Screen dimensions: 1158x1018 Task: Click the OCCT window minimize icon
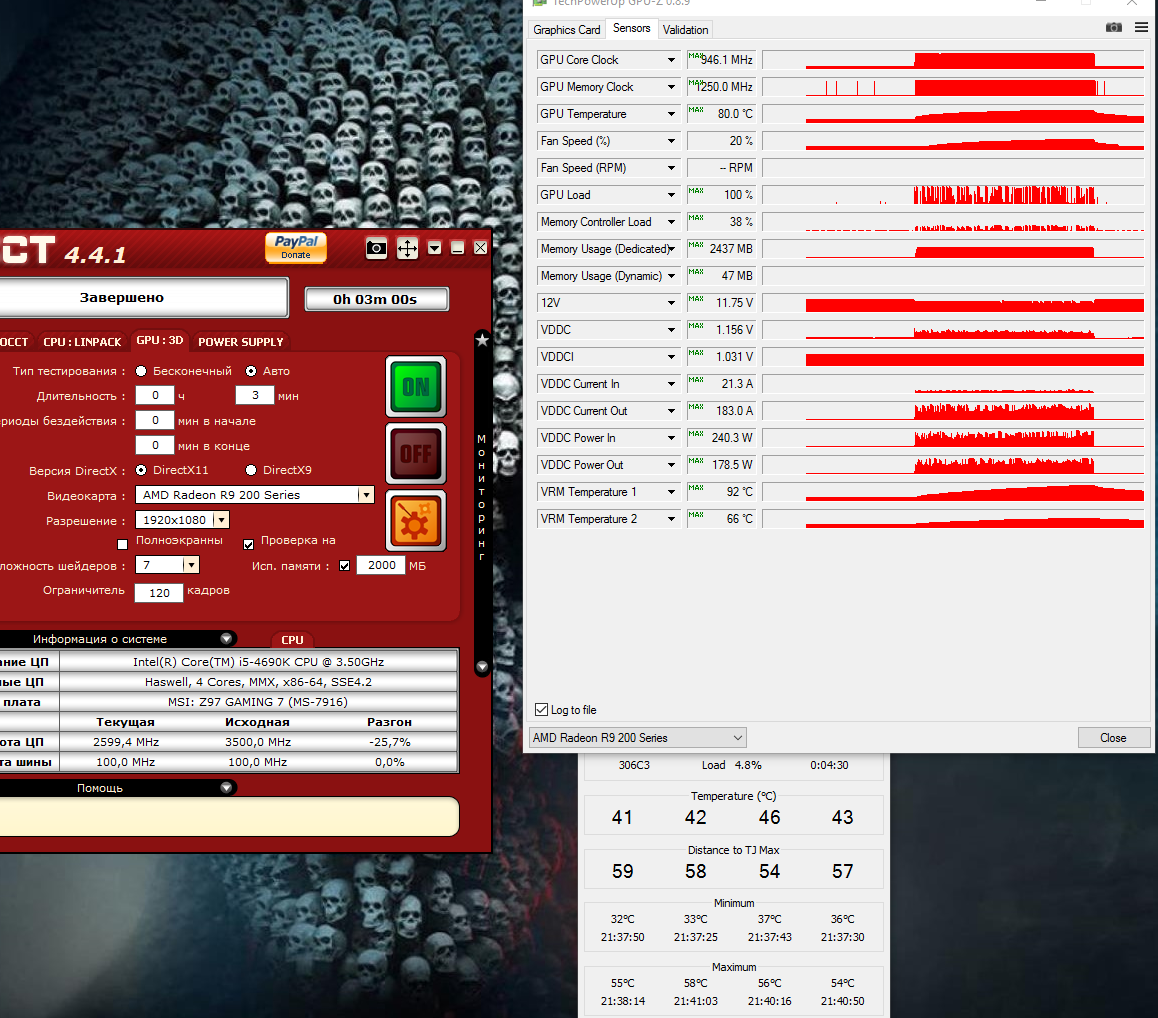(457, 248)
